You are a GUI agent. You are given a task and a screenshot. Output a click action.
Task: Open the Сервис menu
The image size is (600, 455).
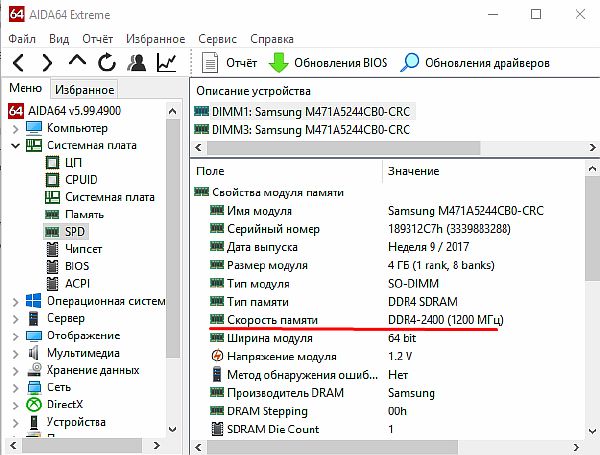click(217, 39)
